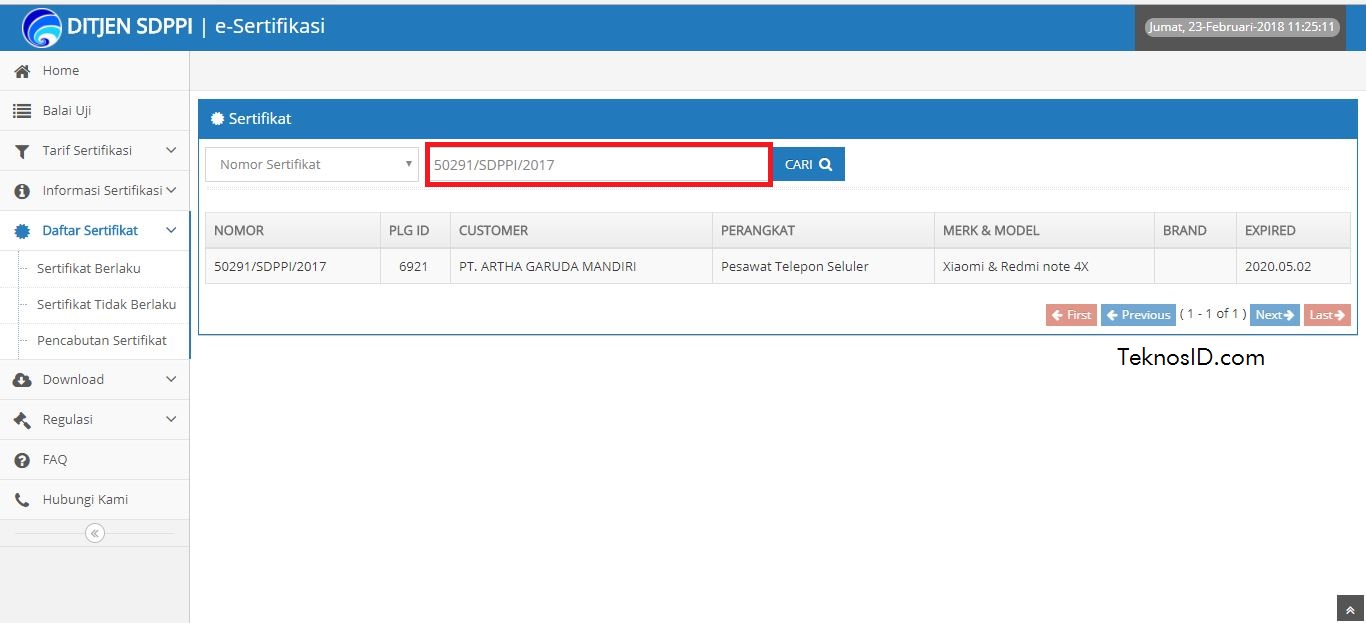1366x623 pixels.
Task: Click table cell 50291/SDPPI/2017
Action: pyautogui.click(x=293, y=266)
